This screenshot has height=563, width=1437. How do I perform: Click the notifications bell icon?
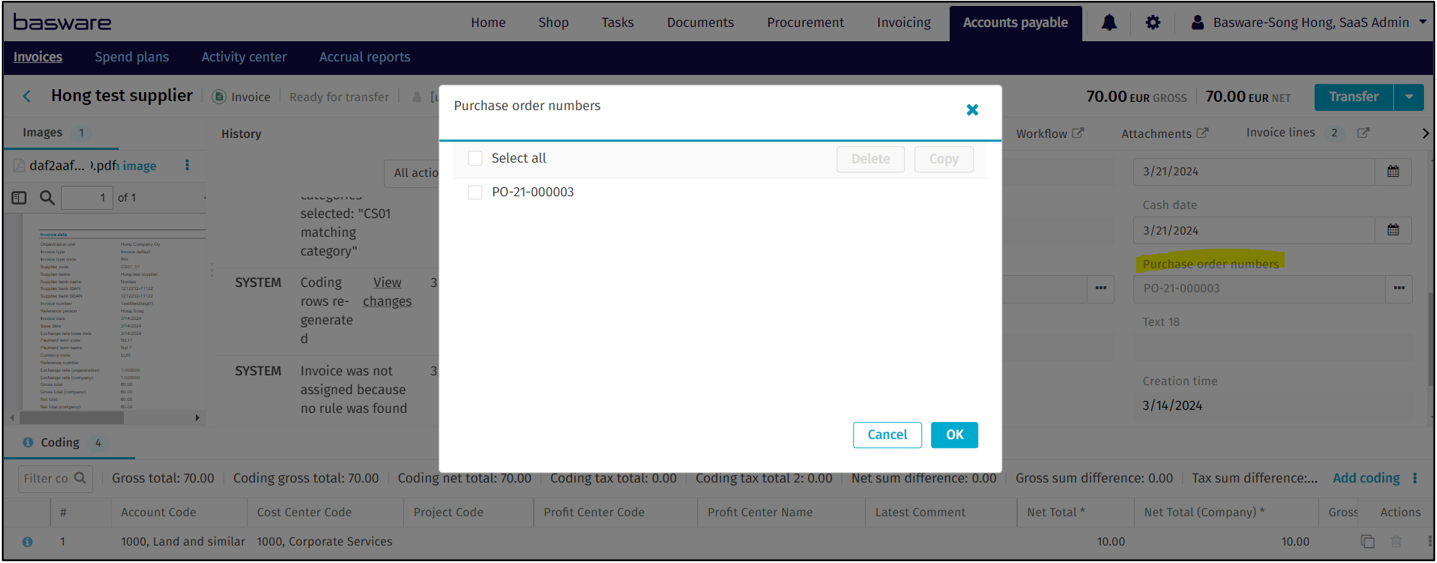pyautogui.click(x=1109, y=22)
